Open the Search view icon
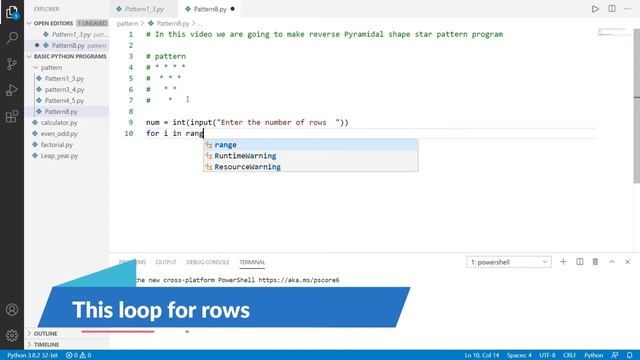640x360 pixels. [x=12, y=38]
